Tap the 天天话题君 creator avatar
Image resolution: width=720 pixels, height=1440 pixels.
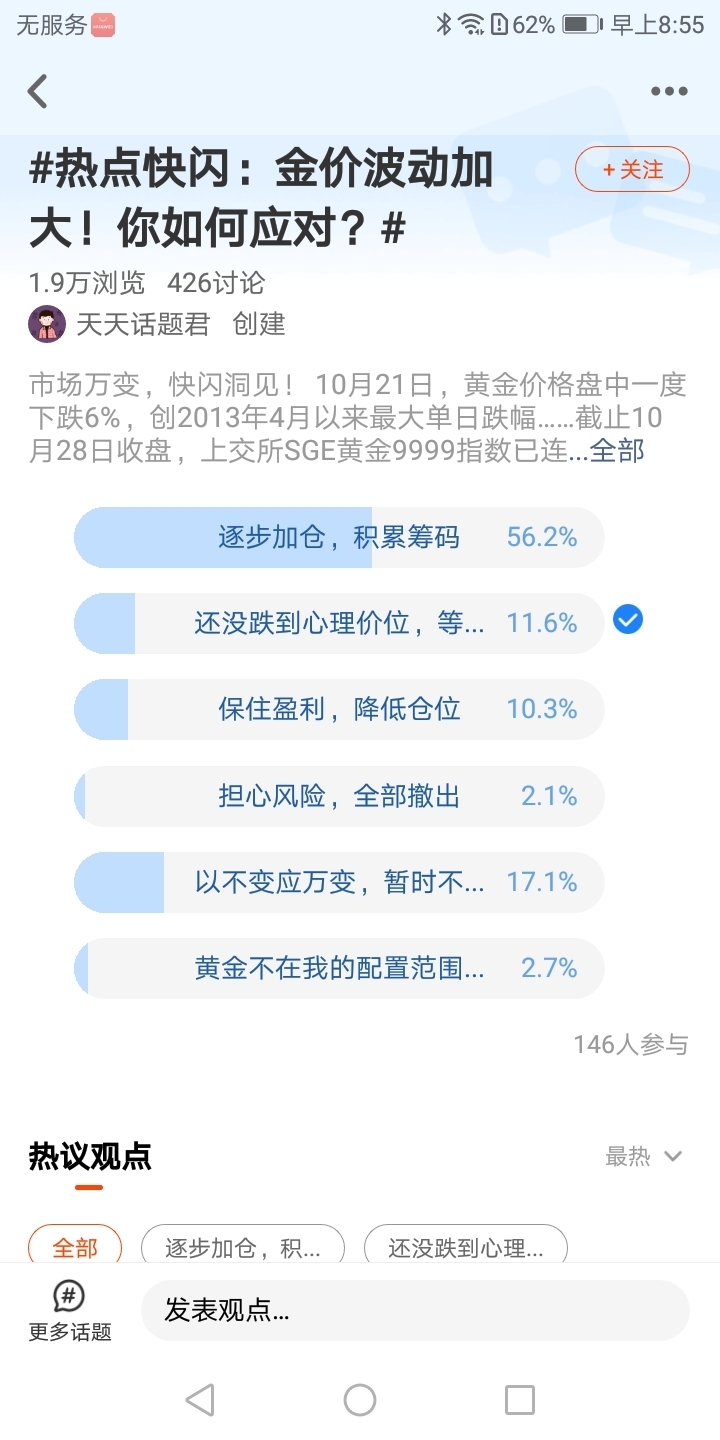pyautogui.click(x=47, y=324)
